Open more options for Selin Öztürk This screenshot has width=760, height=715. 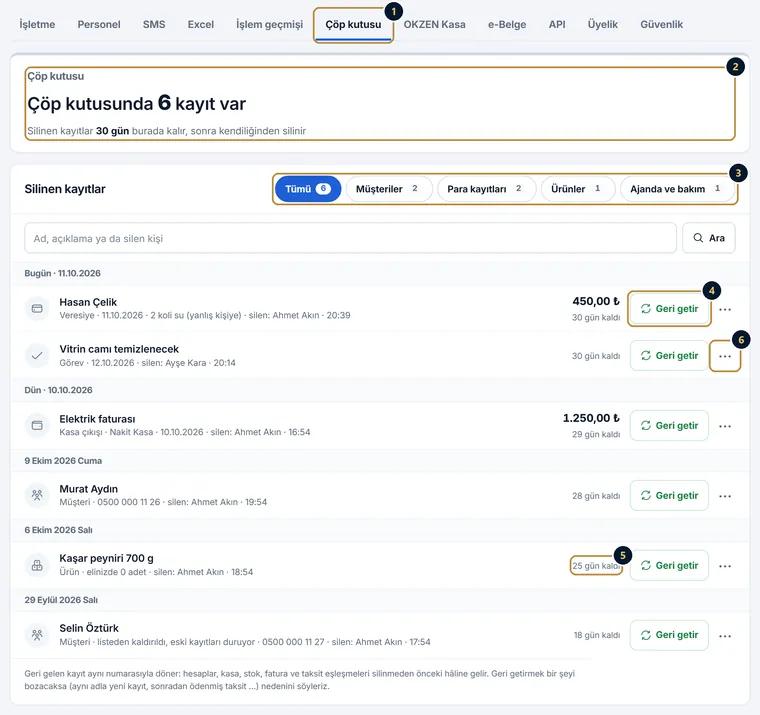pyautogui.click(x=725, y=636)
